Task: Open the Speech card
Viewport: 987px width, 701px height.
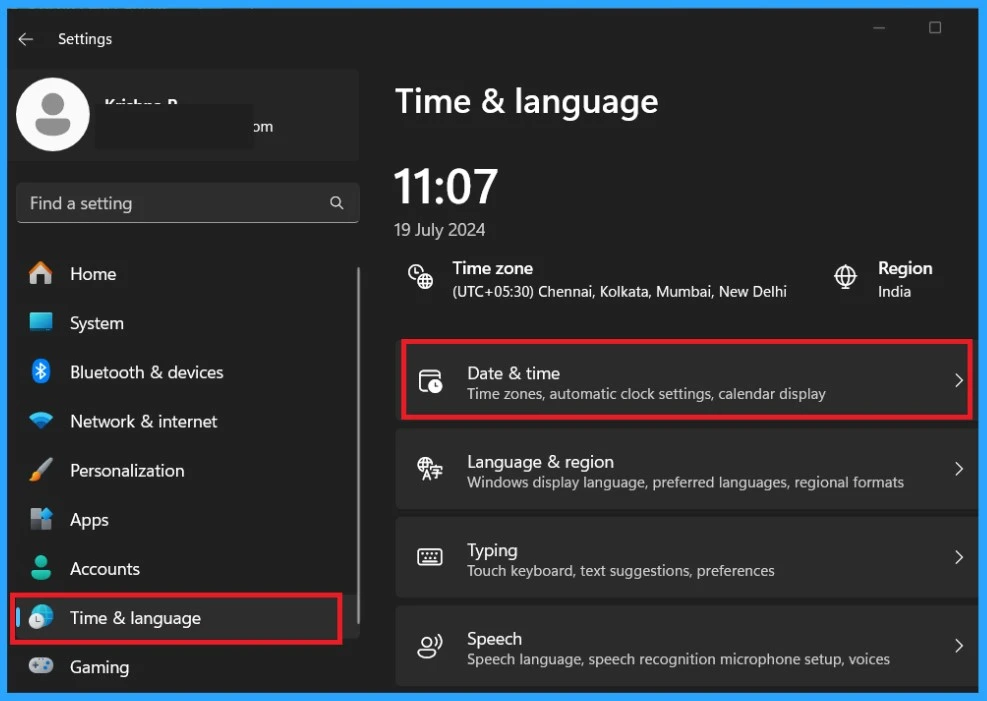Action: point(687,646)
